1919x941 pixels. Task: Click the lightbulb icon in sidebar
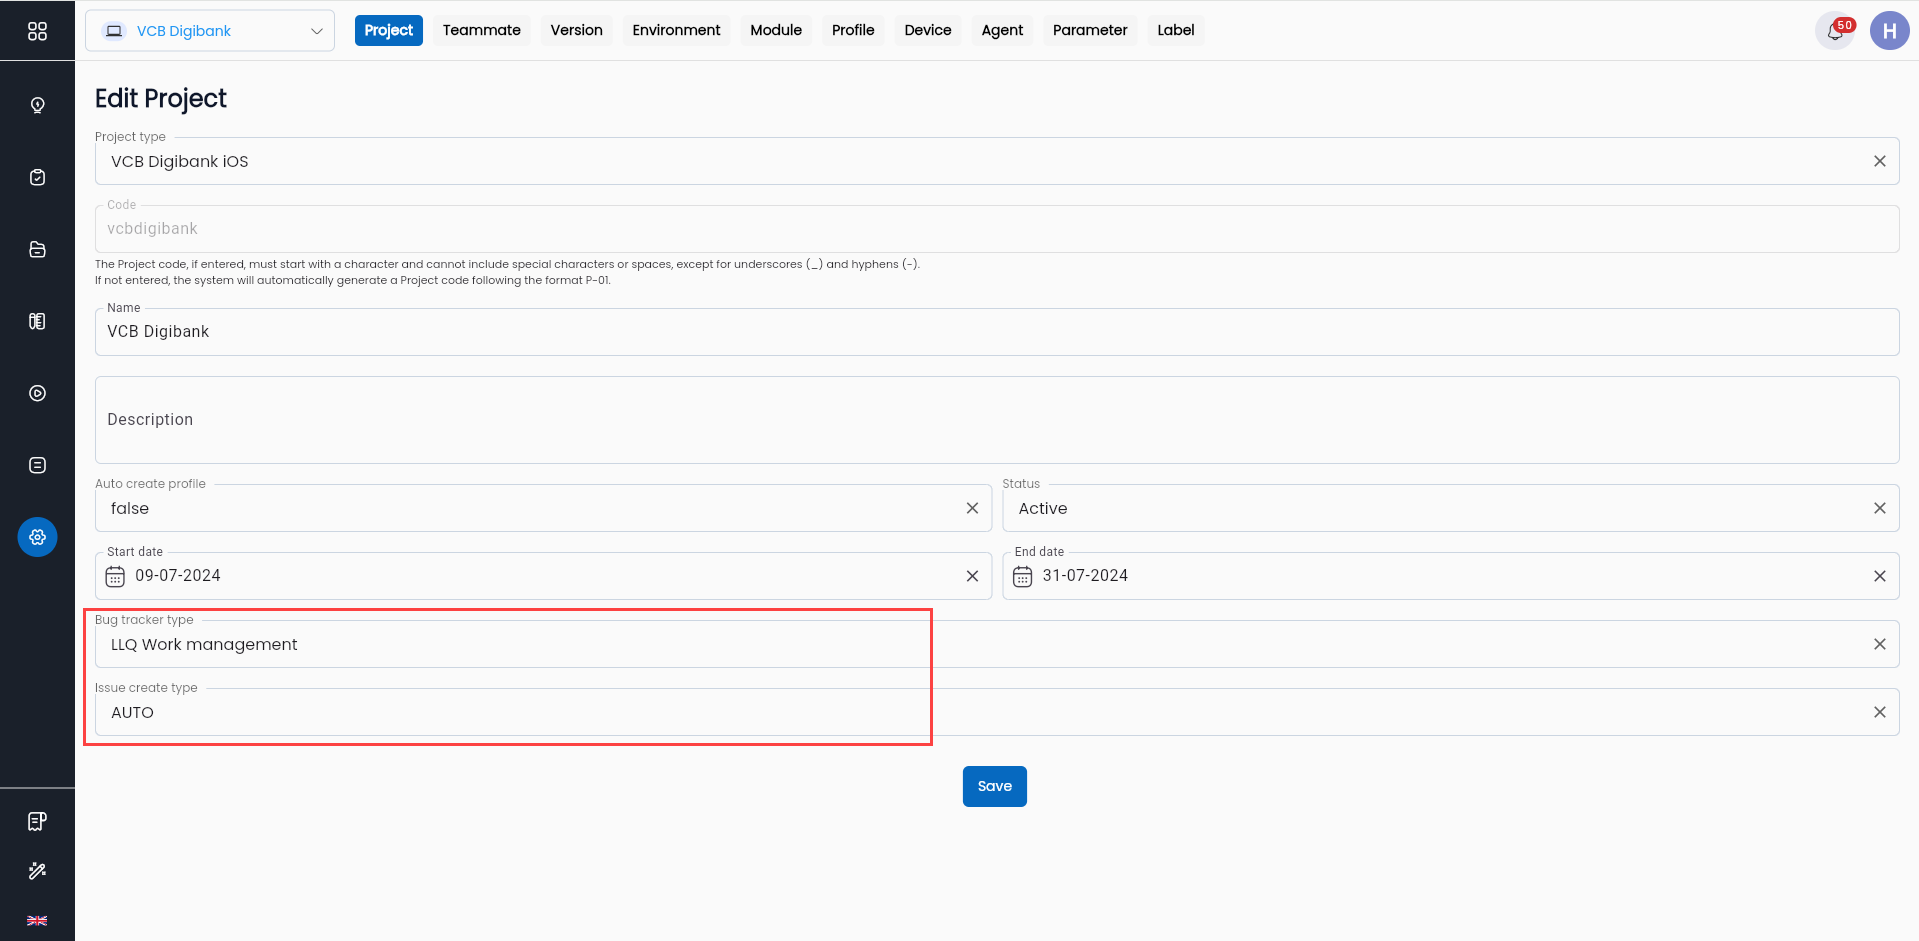click(37, 105)
